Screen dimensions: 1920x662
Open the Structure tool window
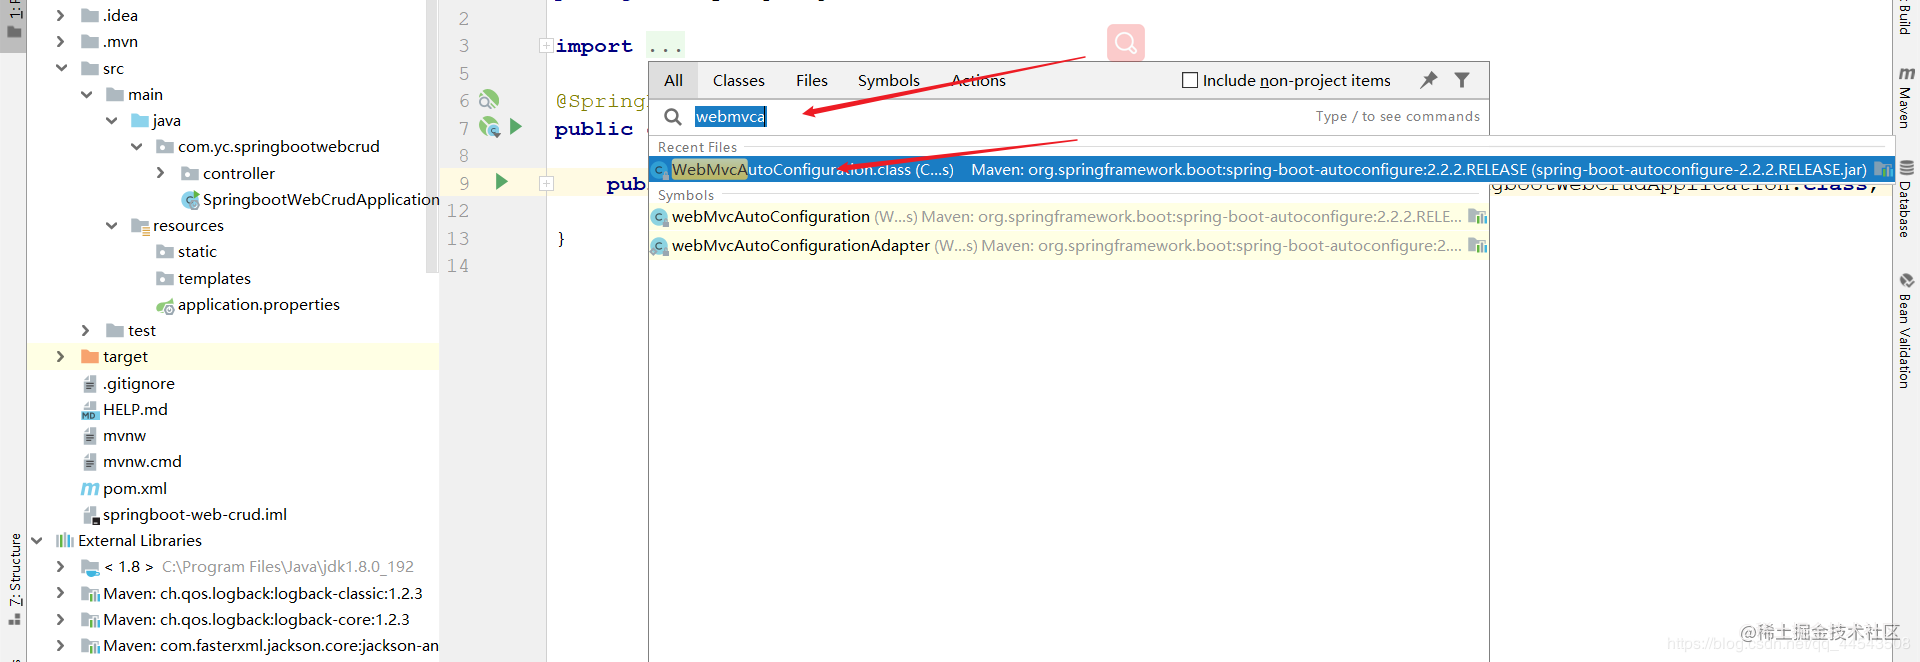tap(15, 577)
